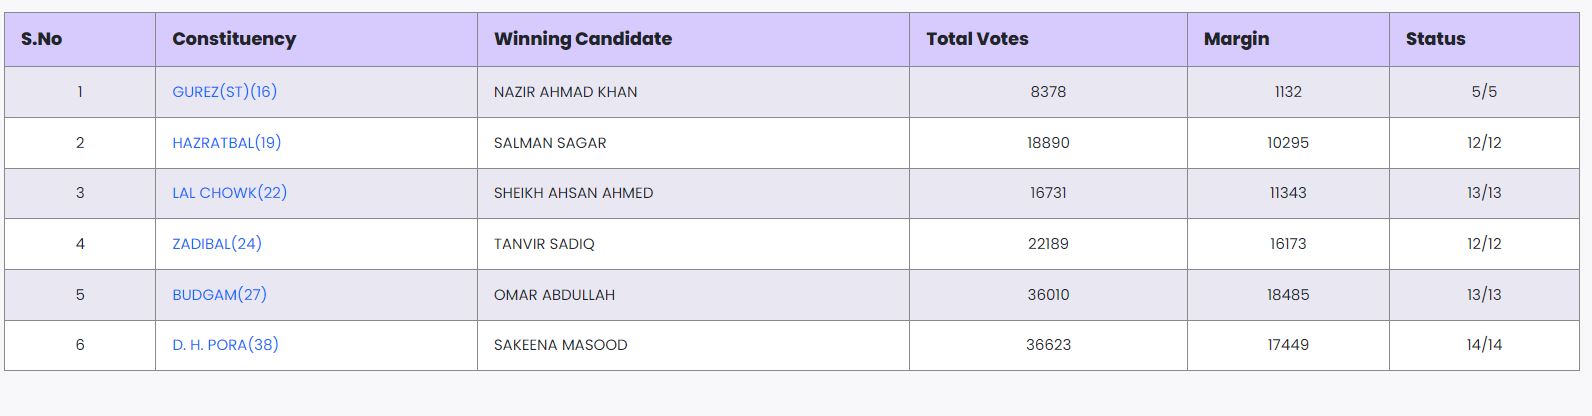Click the winning candidate NAZIR AHMAD KHAN
This screenshot has height=416, width=1592.
coord(565,92)
